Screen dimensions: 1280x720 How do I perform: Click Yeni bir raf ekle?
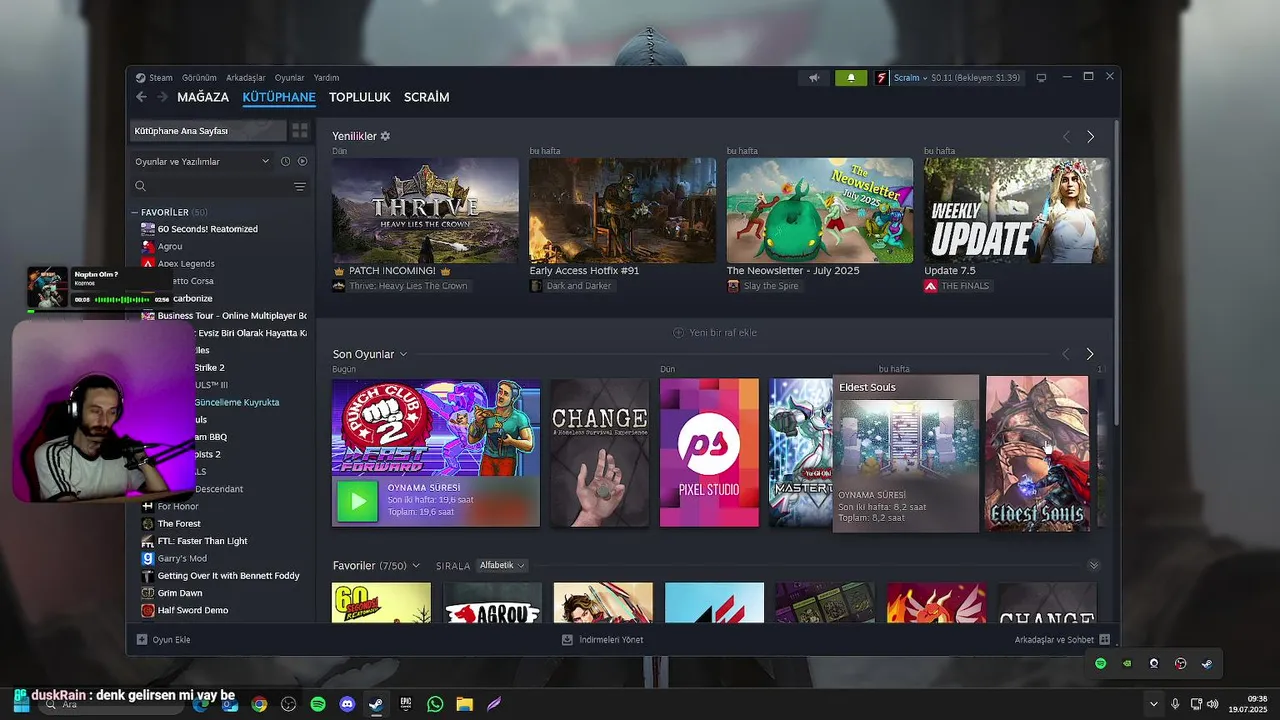(x=715, y=332)
